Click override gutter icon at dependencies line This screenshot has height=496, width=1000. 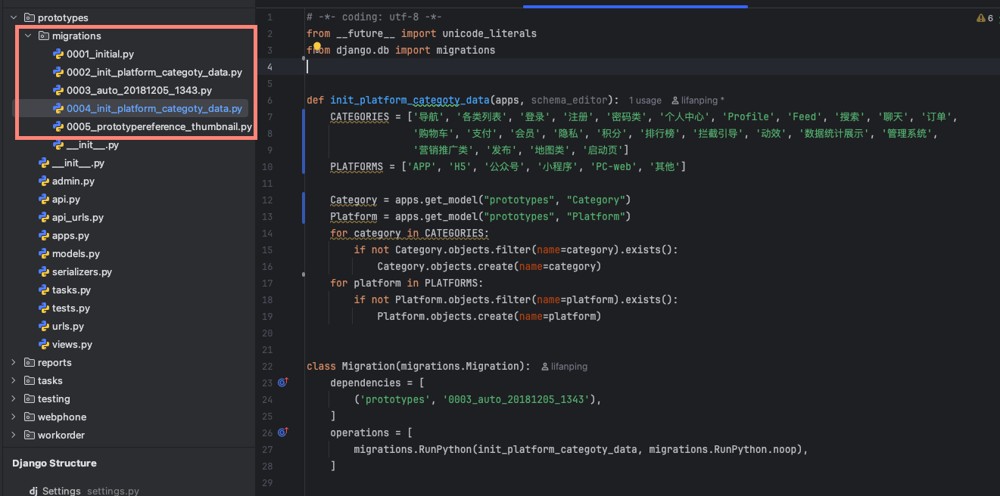click(283, 383)
